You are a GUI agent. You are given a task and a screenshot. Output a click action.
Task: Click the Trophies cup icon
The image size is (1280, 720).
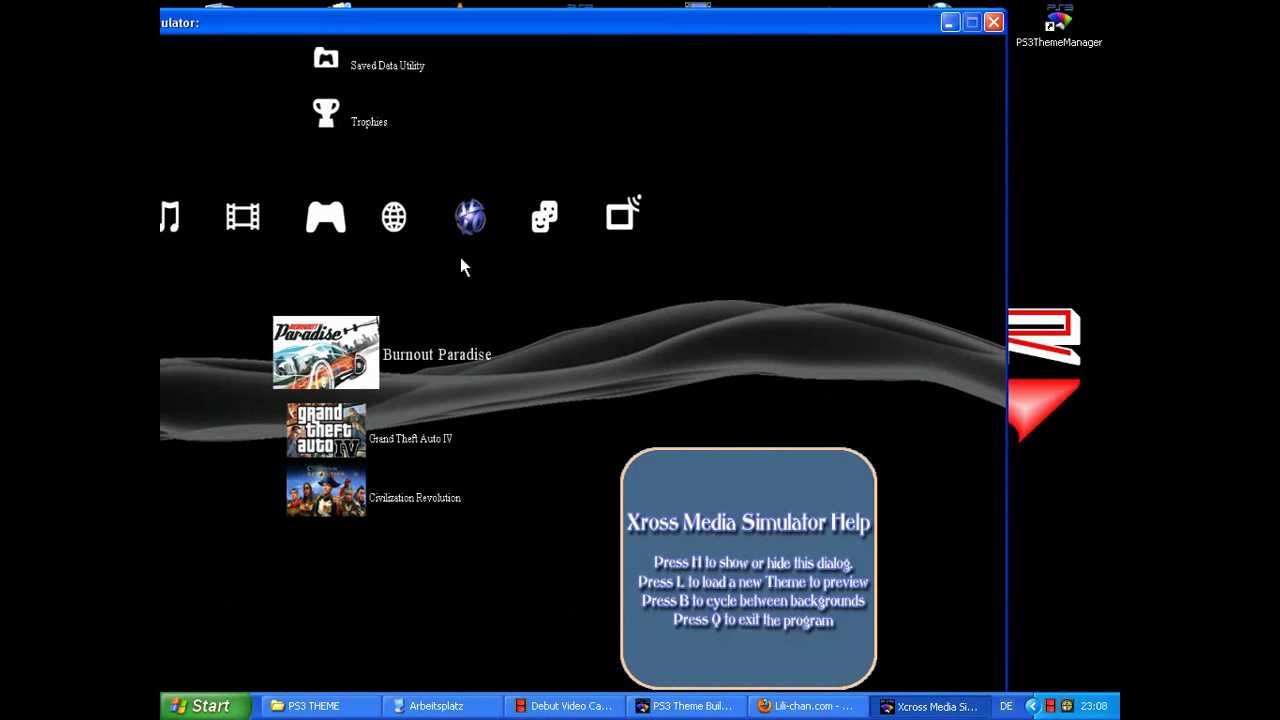pos(326,113)
